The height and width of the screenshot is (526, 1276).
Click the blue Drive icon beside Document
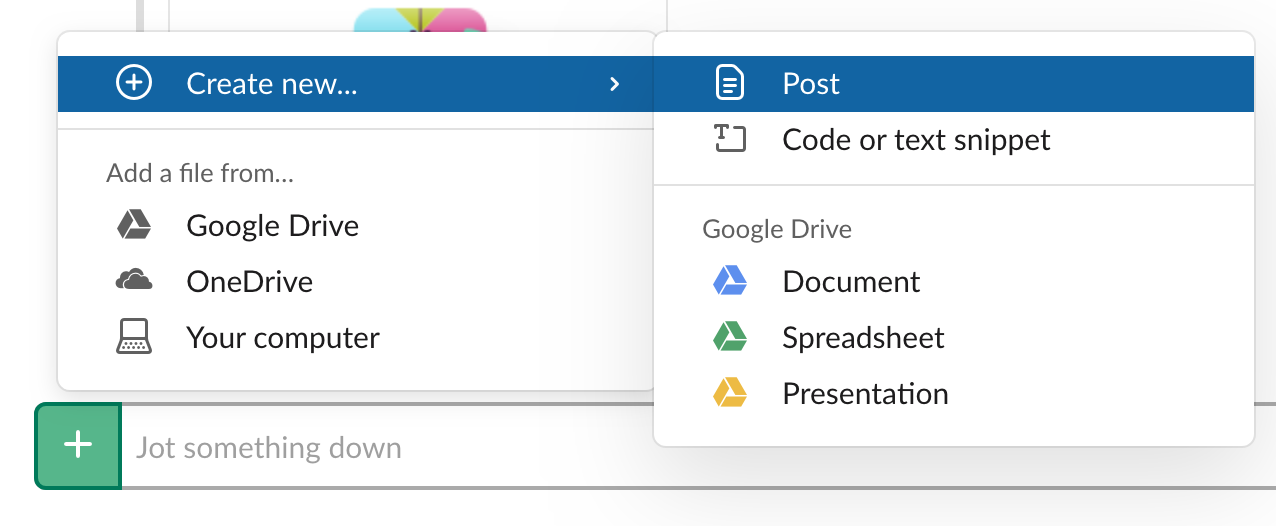[x=730, y=281]
